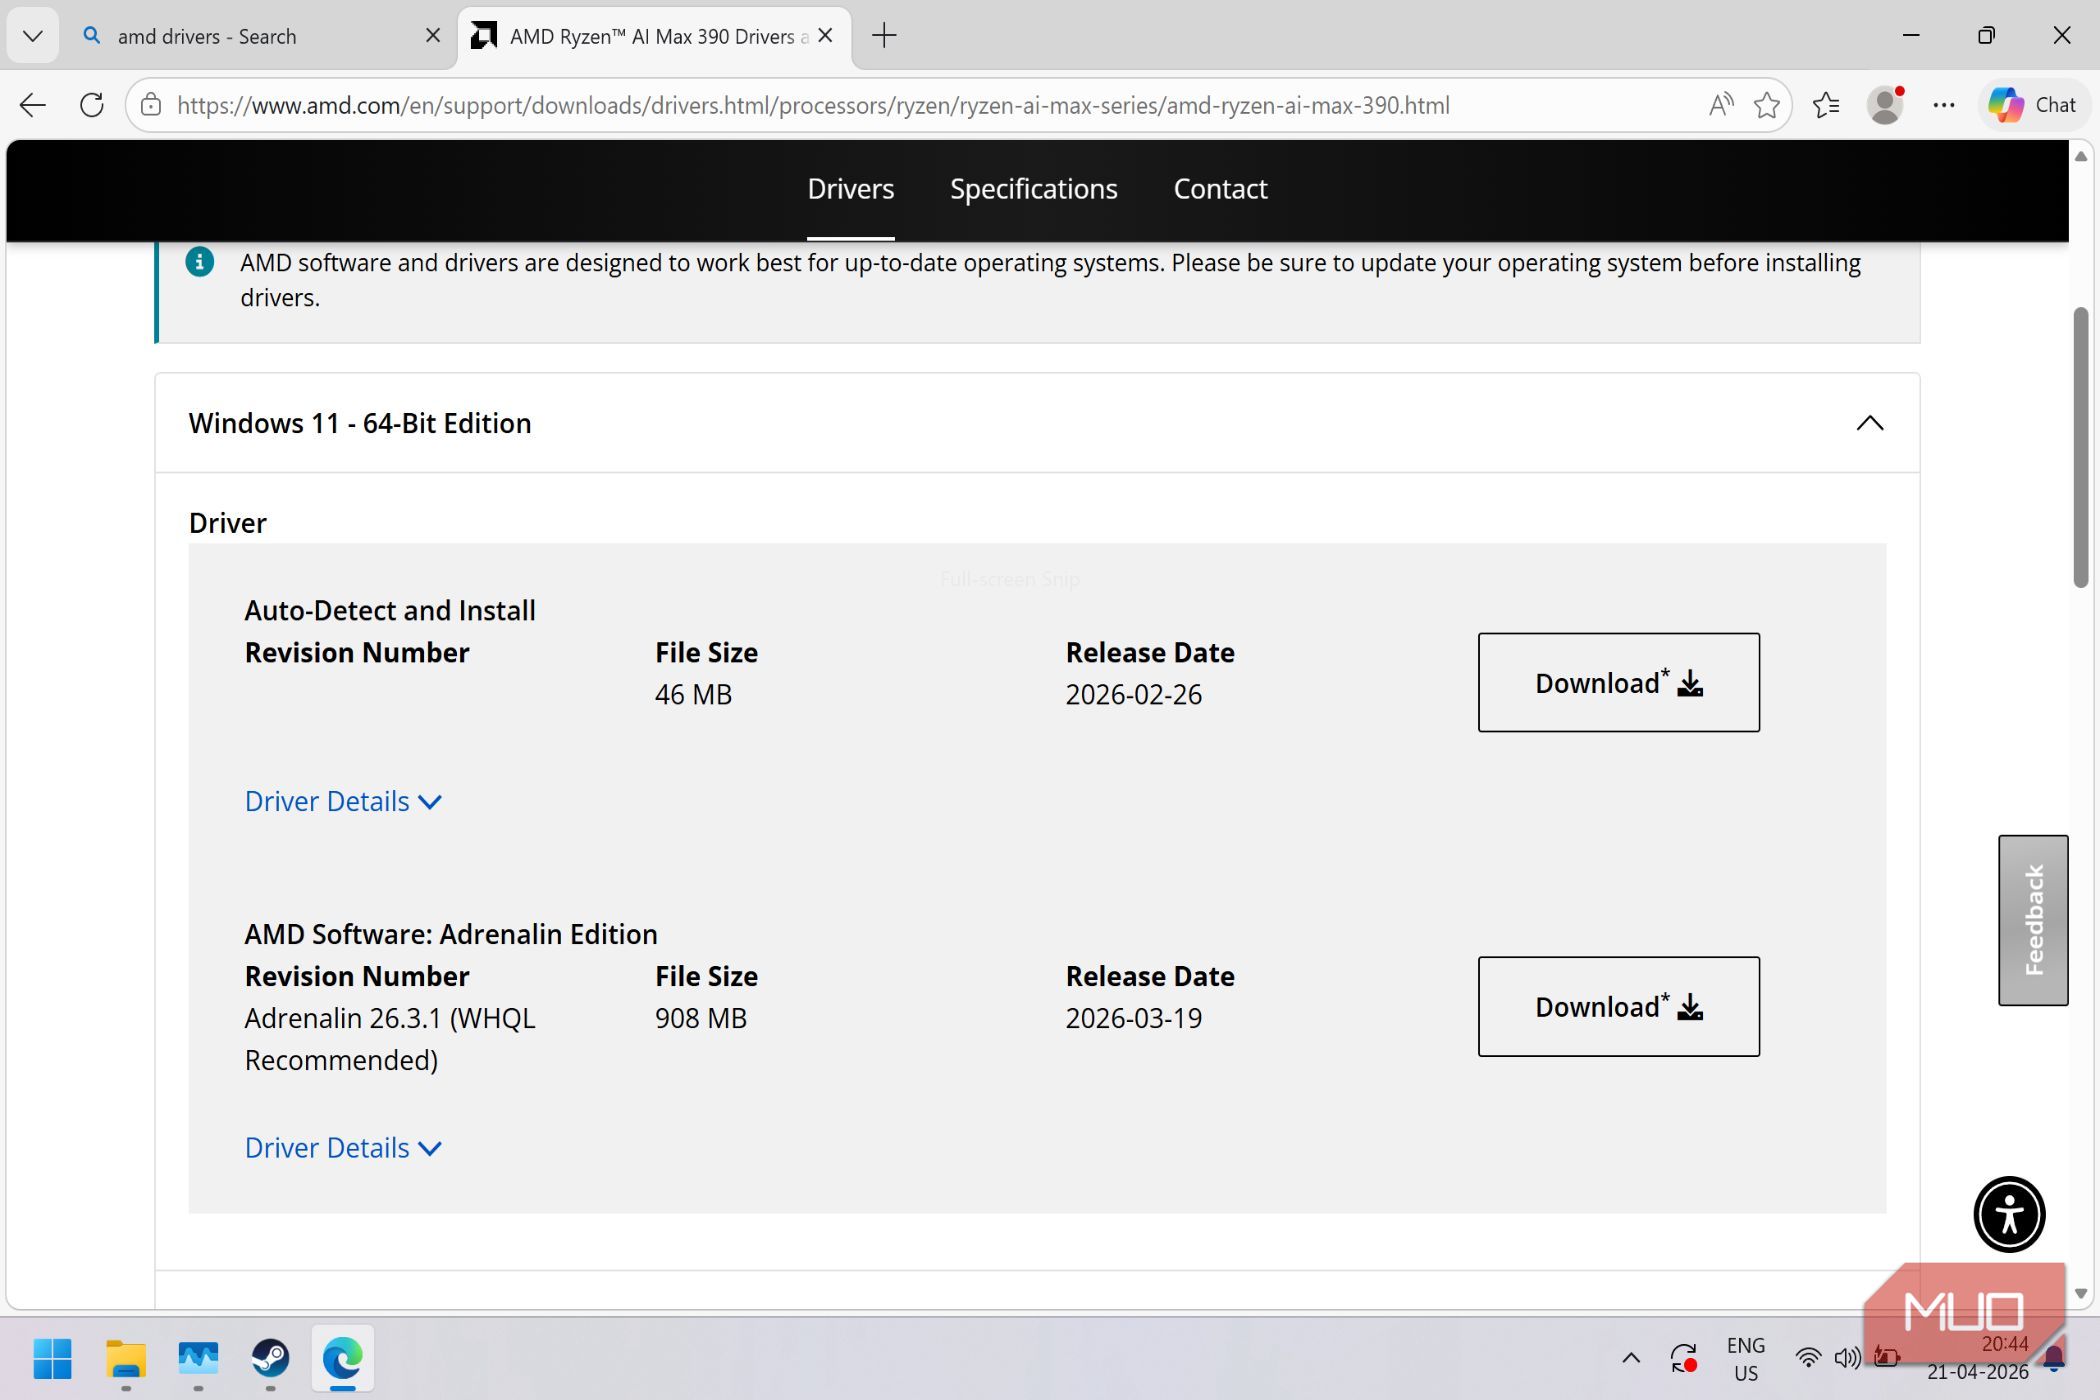The image size is (2100, 1400).
Task: Open the tab search dropdown
Action: 32,36
